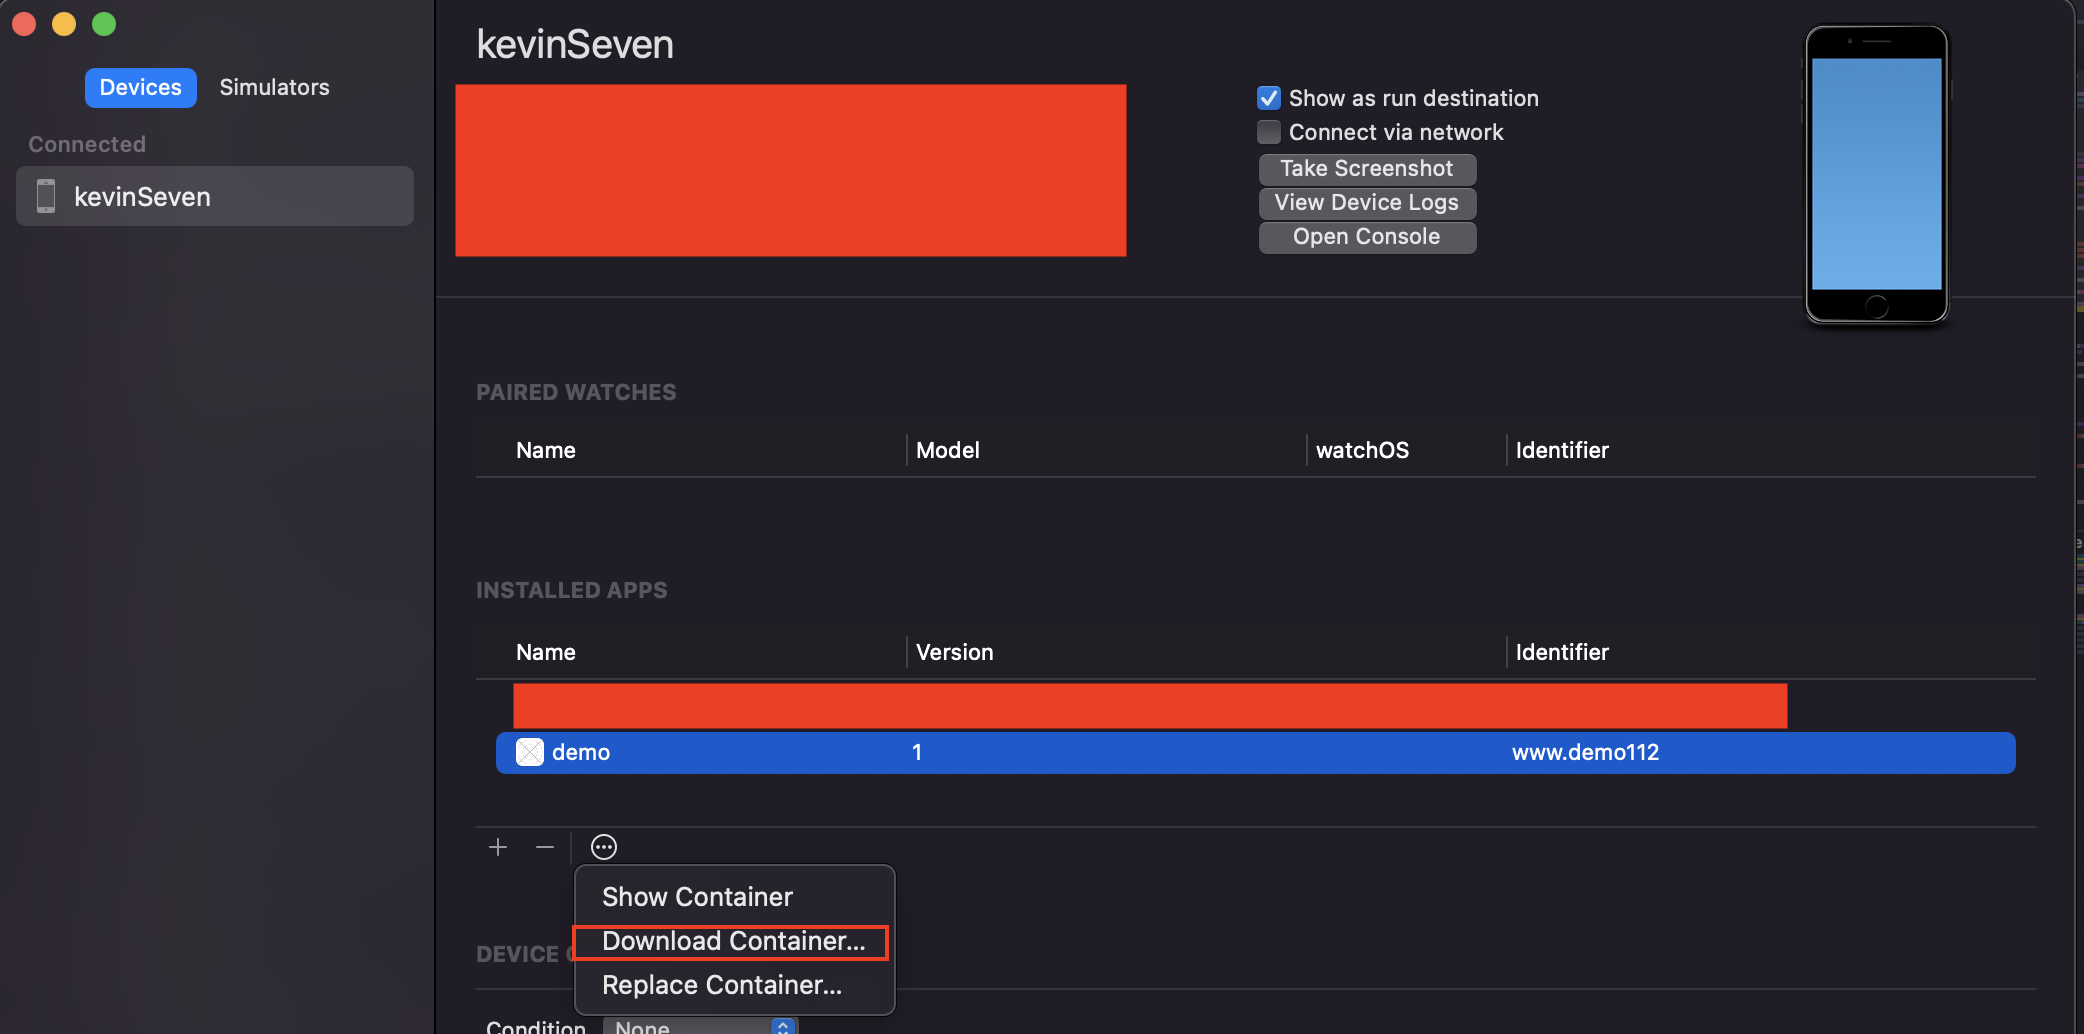Click the kevinSeven device title text

pos(575,44)
